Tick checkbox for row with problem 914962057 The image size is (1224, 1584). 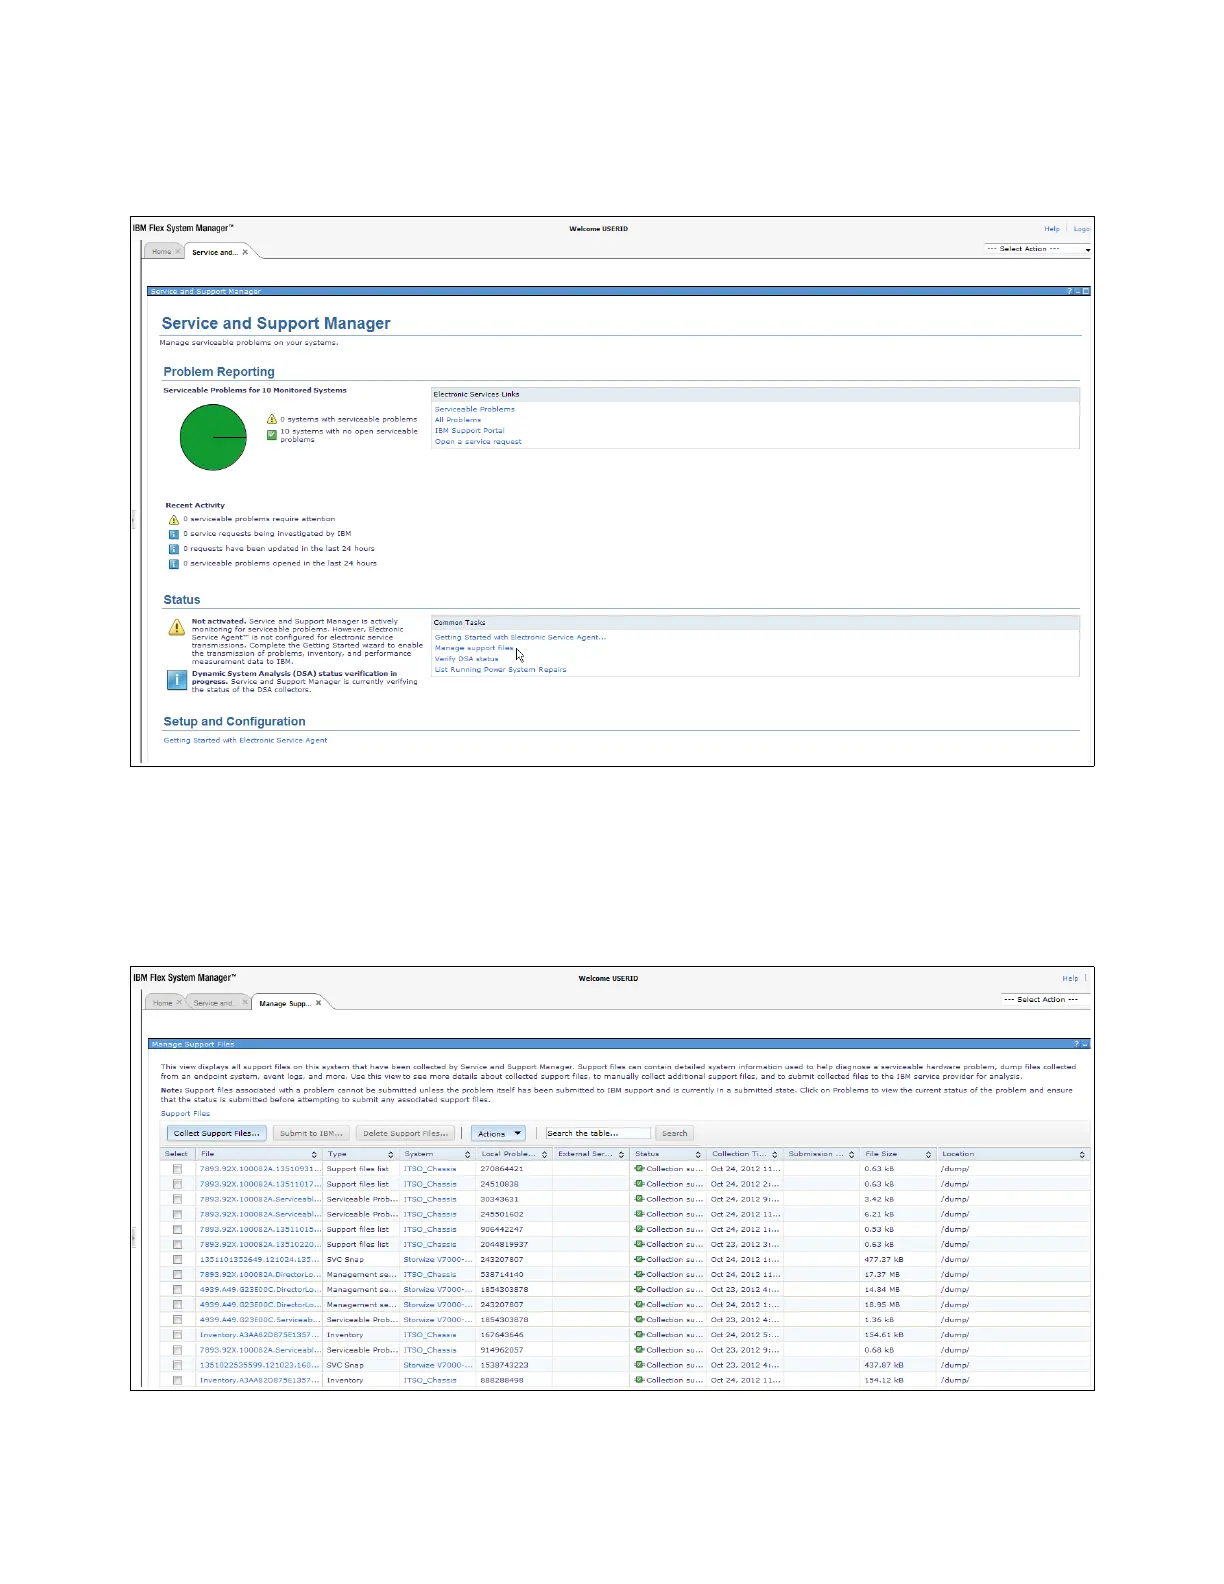[x=177, y=1350]
